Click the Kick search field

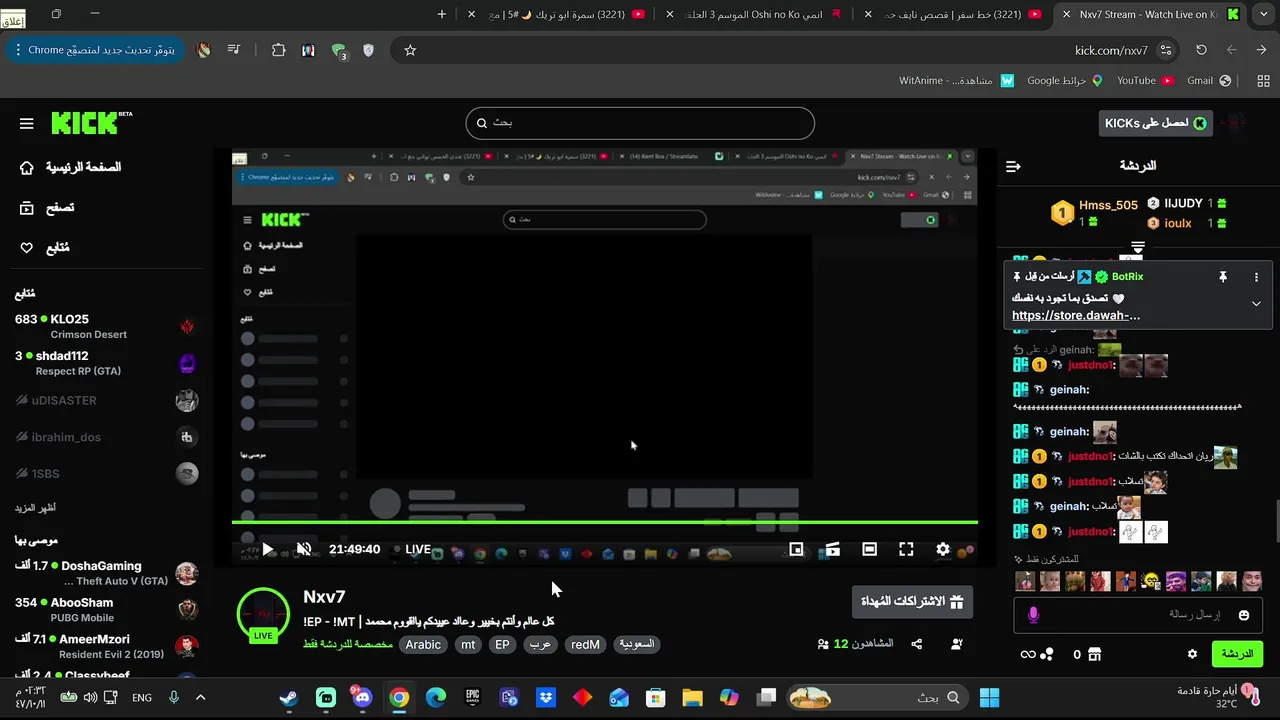pyautogui.click(x=640, y=123)
